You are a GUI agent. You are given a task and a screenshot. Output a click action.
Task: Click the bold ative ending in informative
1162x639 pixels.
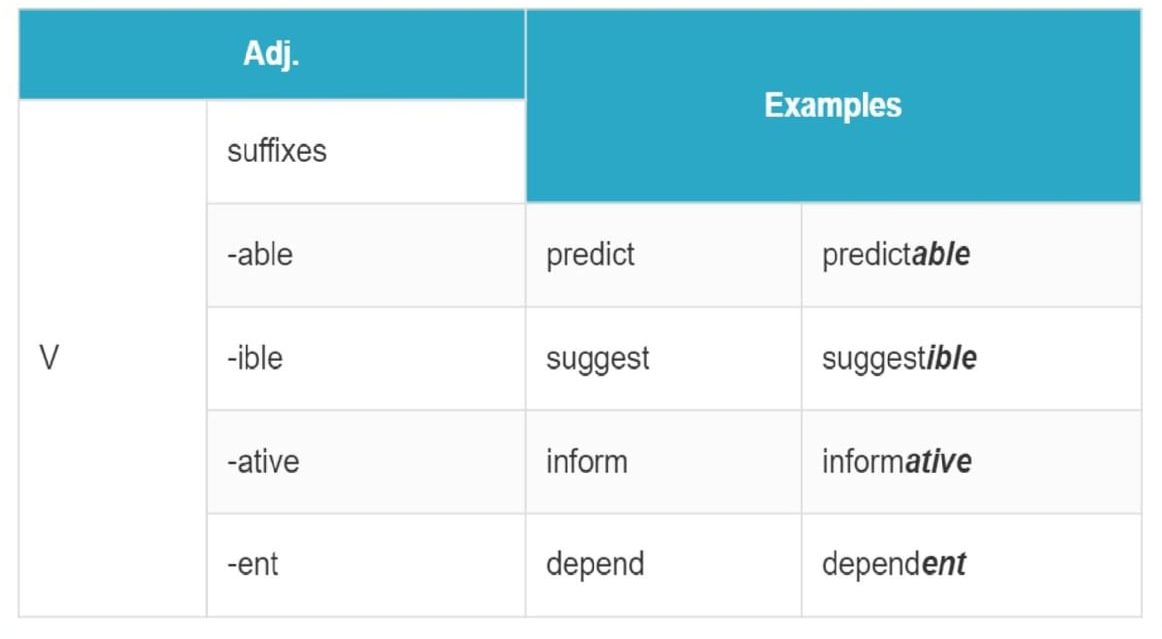coord(938,462)
